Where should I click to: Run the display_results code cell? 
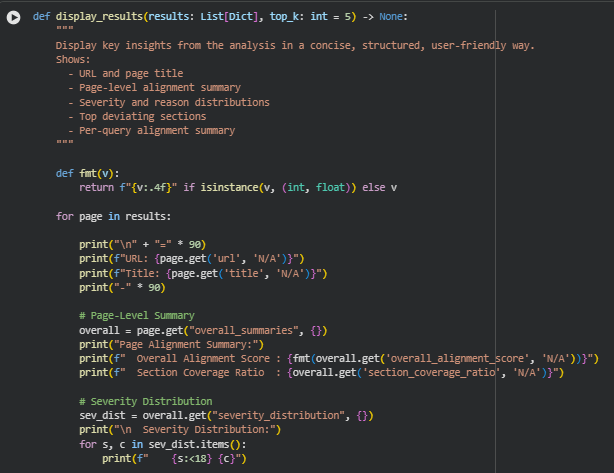(13, 18)
